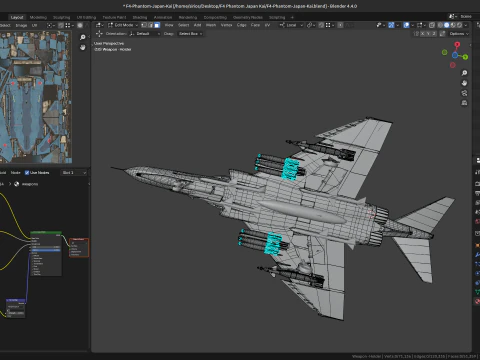Screen dimensions: 480x360
Task: Select the green-header shader node
Action: click(x=46, y=253)
